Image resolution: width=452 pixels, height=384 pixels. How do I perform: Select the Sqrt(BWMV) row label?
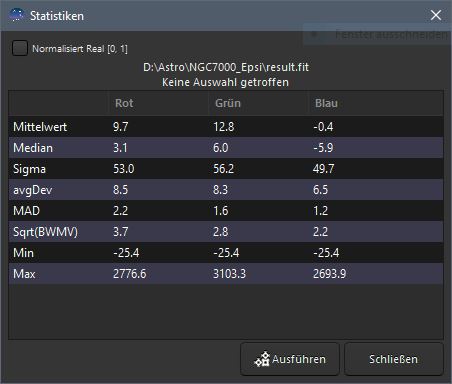click(x=45, y=232)
